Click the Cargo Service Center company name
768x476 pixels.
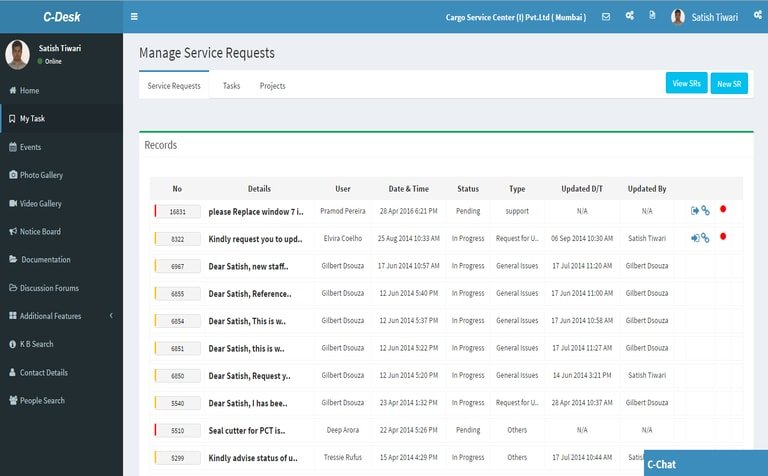click(x=516, y=17)
